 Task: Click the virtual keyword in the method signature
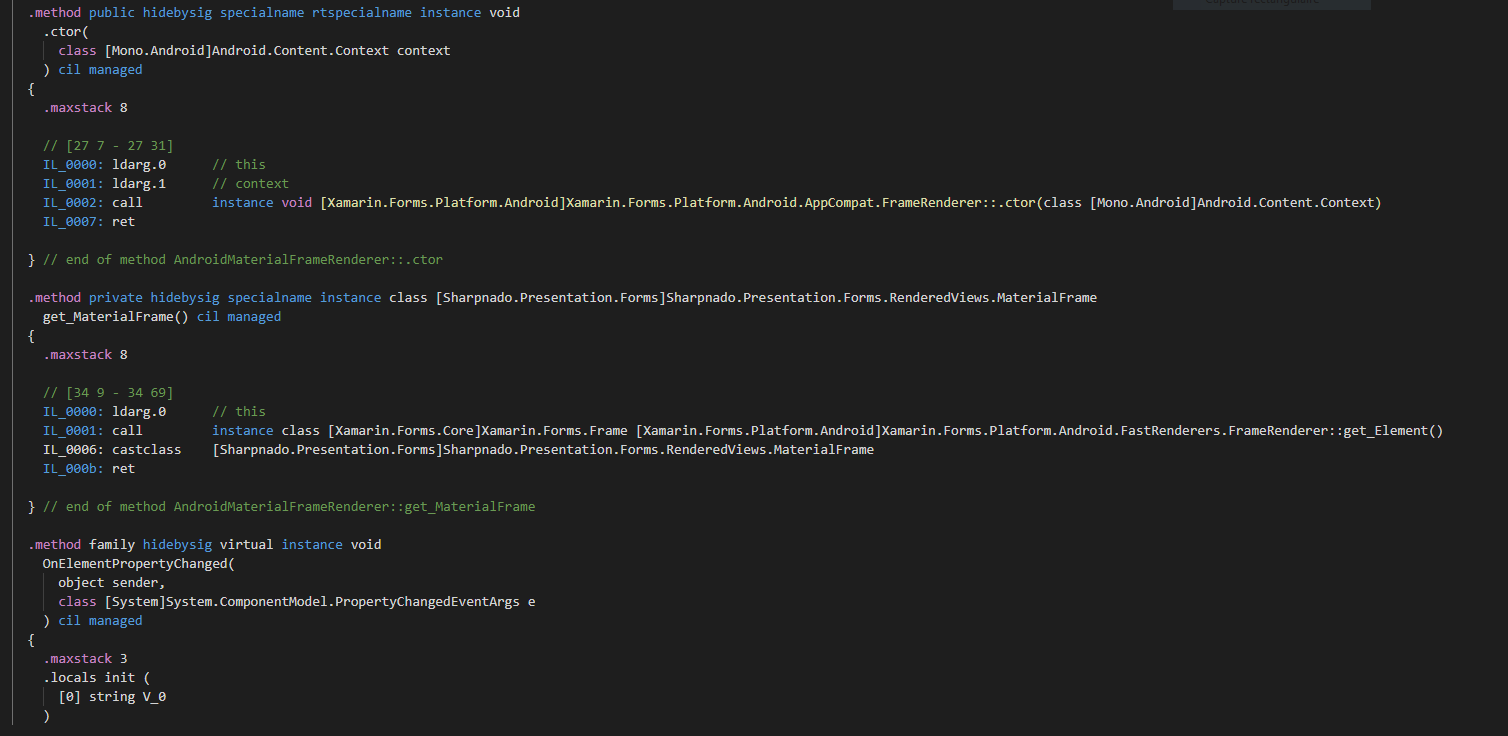tap(246, 545)
